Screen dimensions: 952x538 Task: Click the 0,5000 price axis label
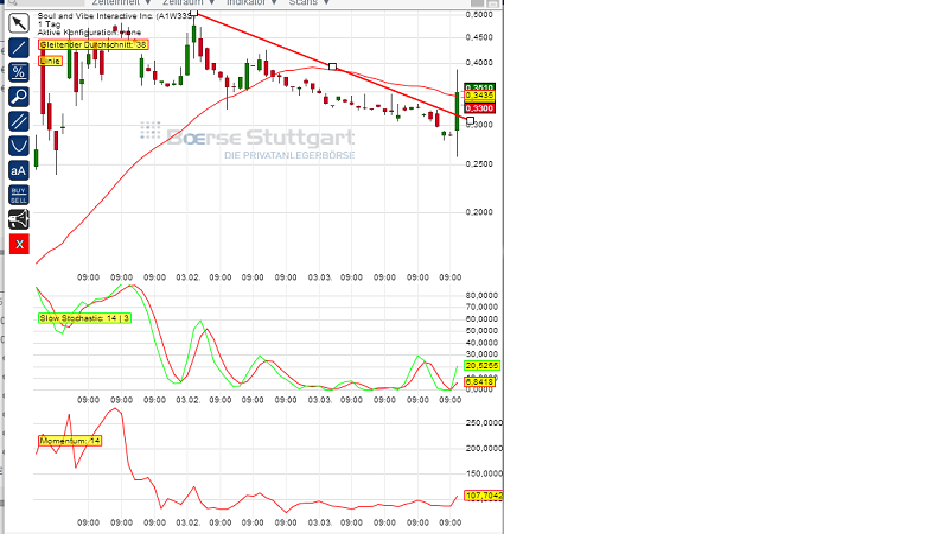(x=480, y=15)
